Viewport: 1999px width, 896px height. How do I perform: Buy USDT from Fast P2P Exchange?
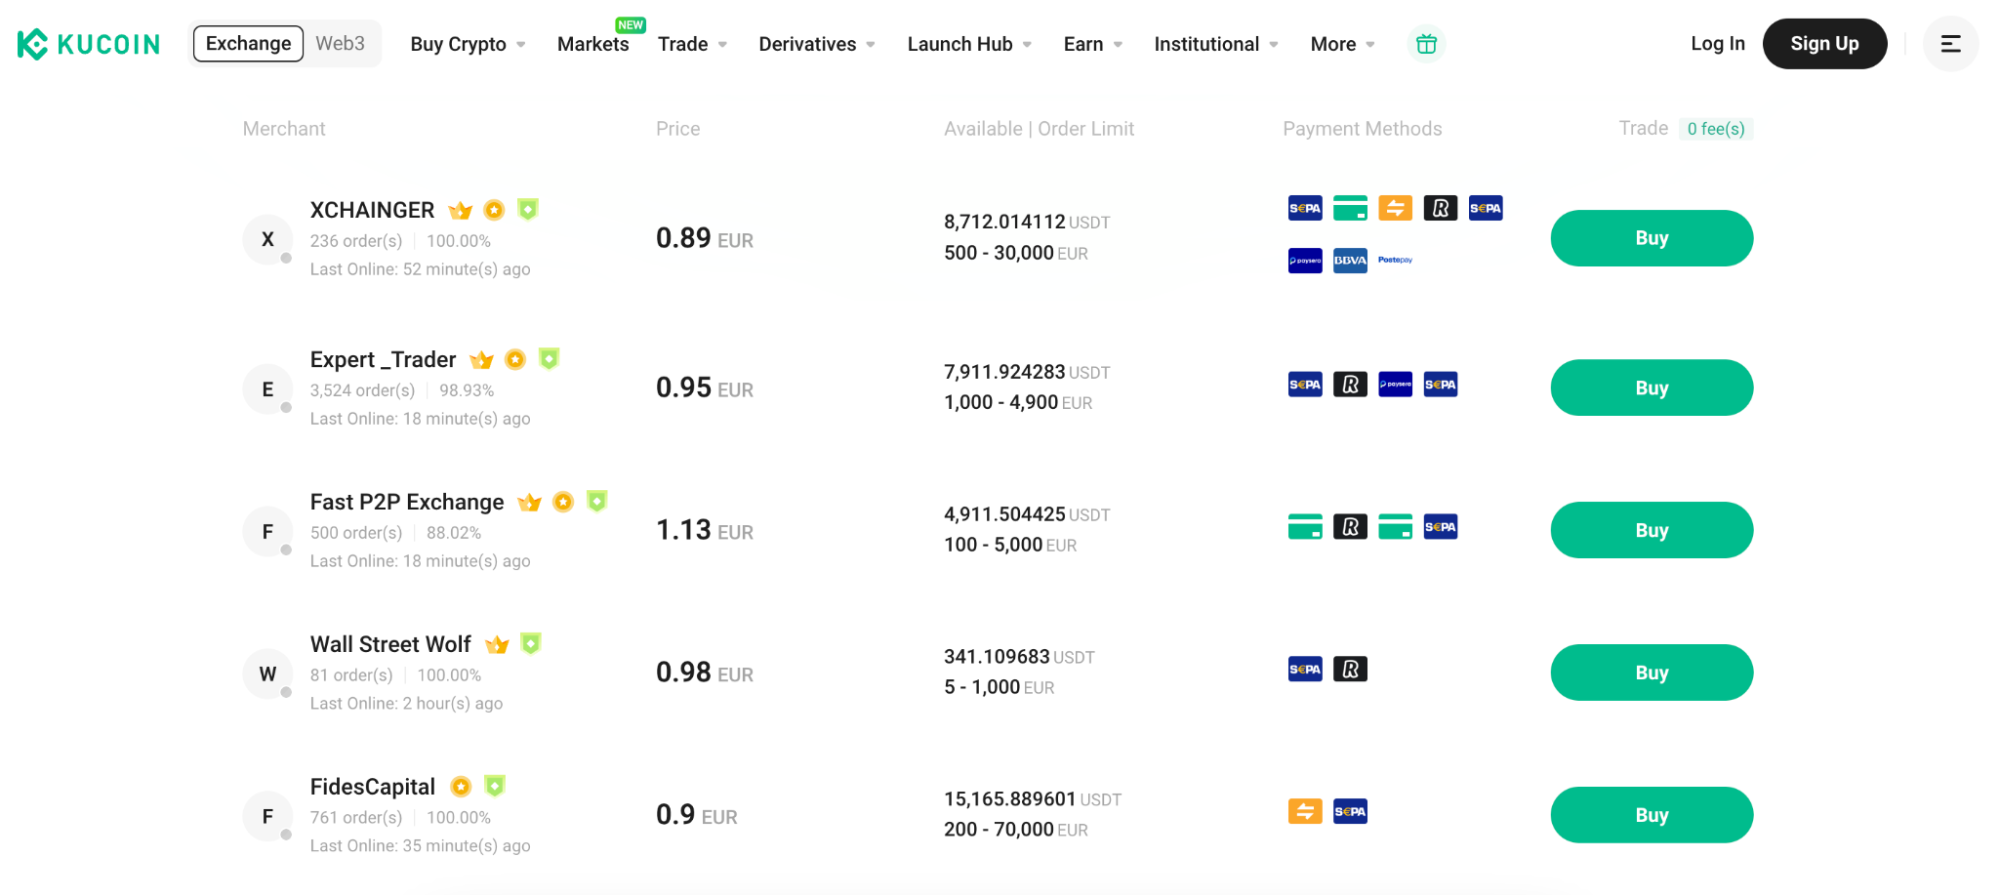coord(1651,530)
